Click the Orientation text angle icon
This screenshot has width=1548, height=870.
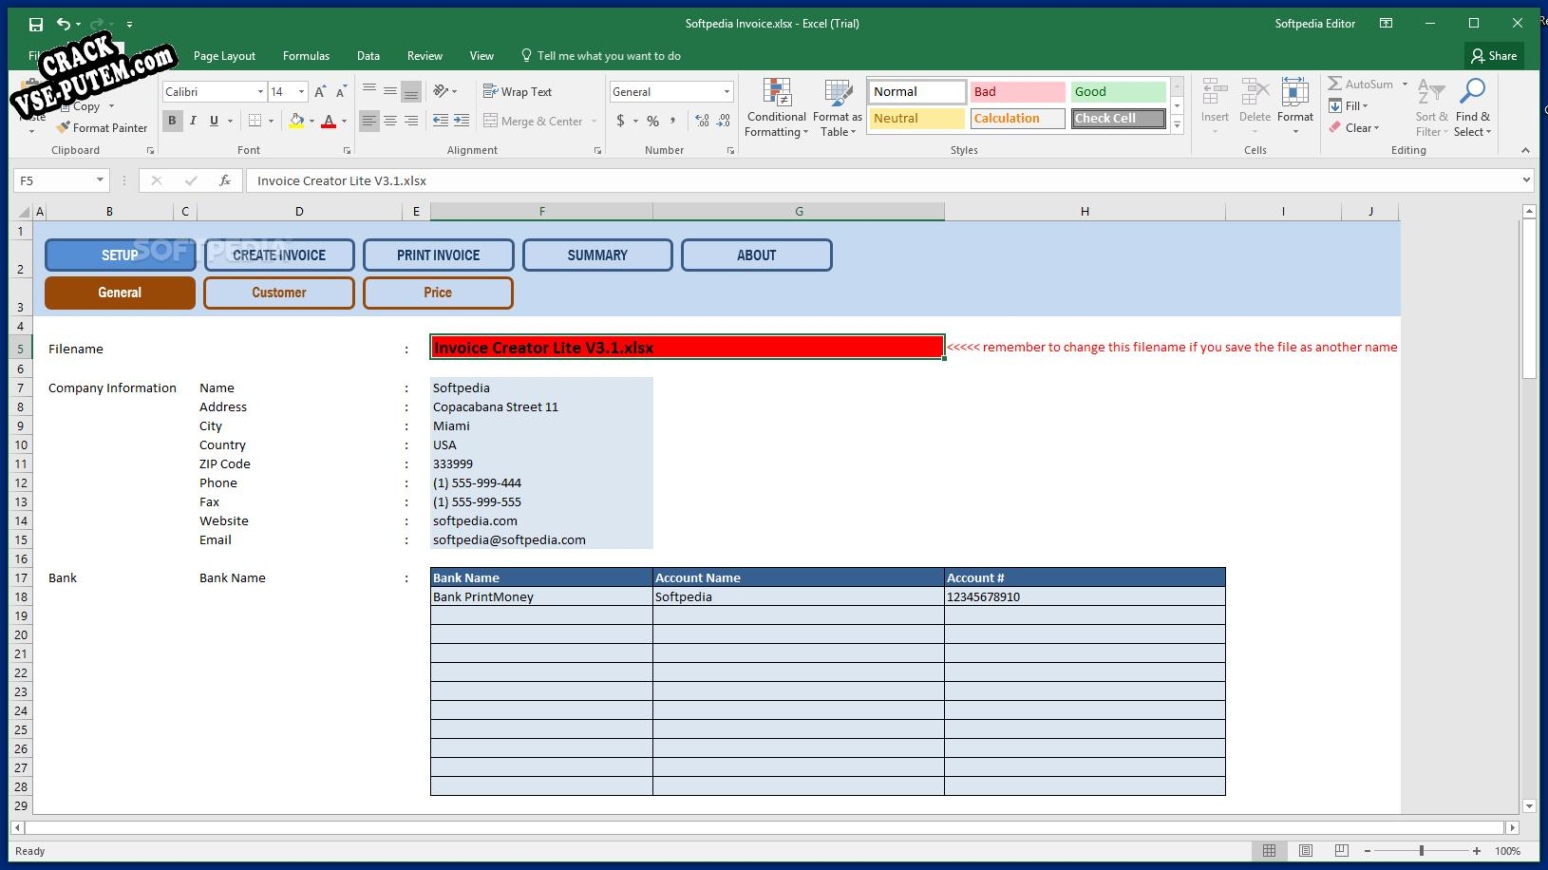[x=441, y=91]
